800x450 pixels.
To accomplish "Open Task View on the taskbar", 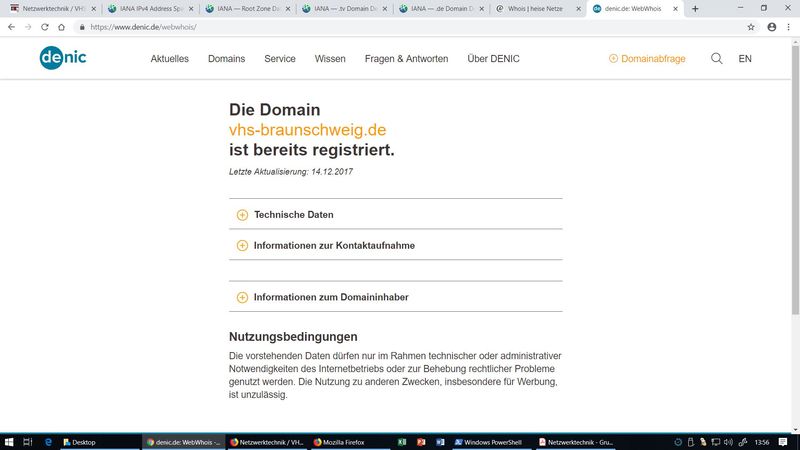I will pos(28,442).
